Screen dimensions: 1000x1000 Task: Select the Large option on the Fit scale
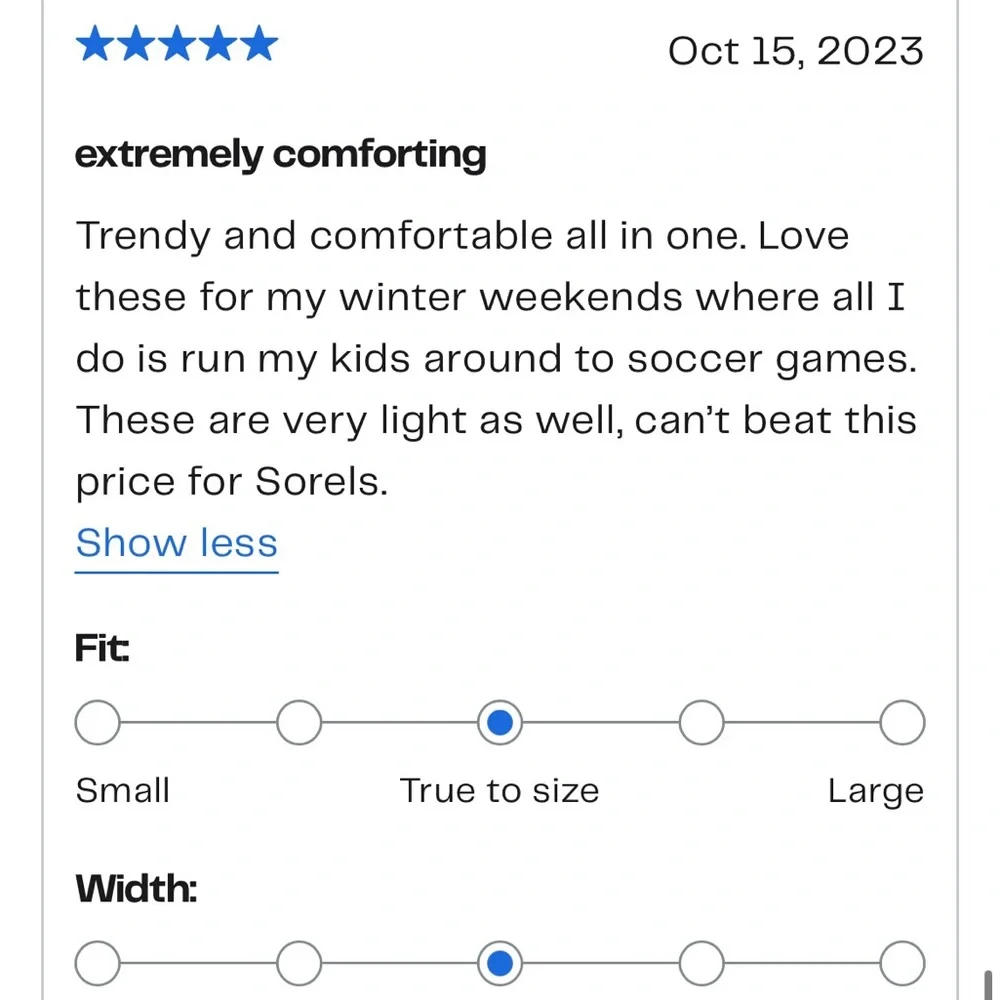coord(902,721)
